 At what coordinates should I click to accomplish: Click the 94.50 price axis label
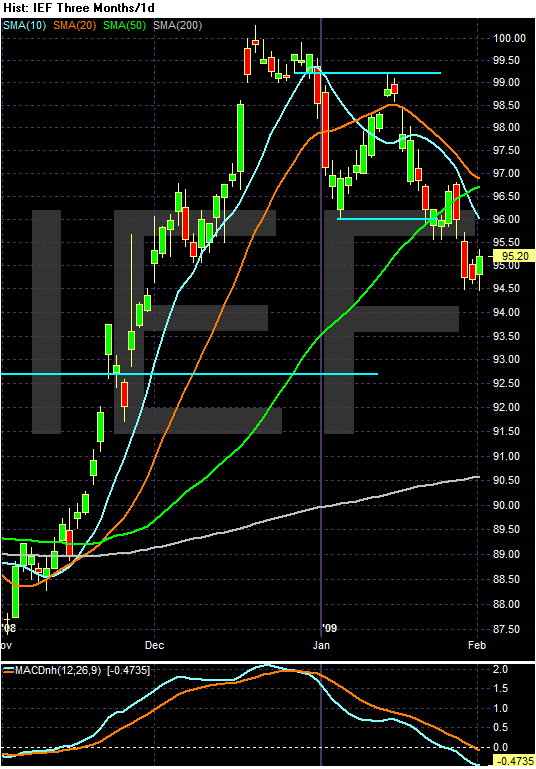[x=507, y=288]
